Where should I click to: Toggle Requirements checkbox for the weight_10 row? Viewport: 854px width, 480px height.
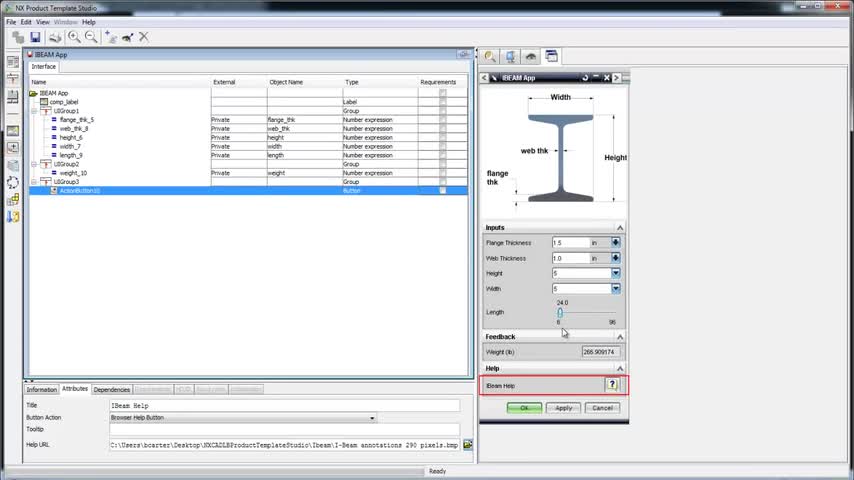[443, 173]
